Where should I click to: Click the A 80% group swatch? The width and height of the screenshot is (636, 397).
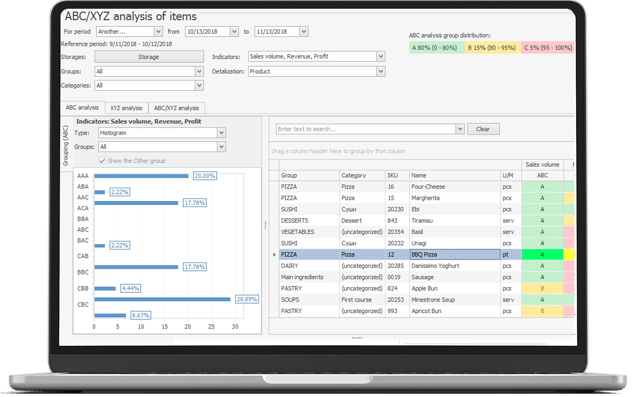(x=437, y=47)
